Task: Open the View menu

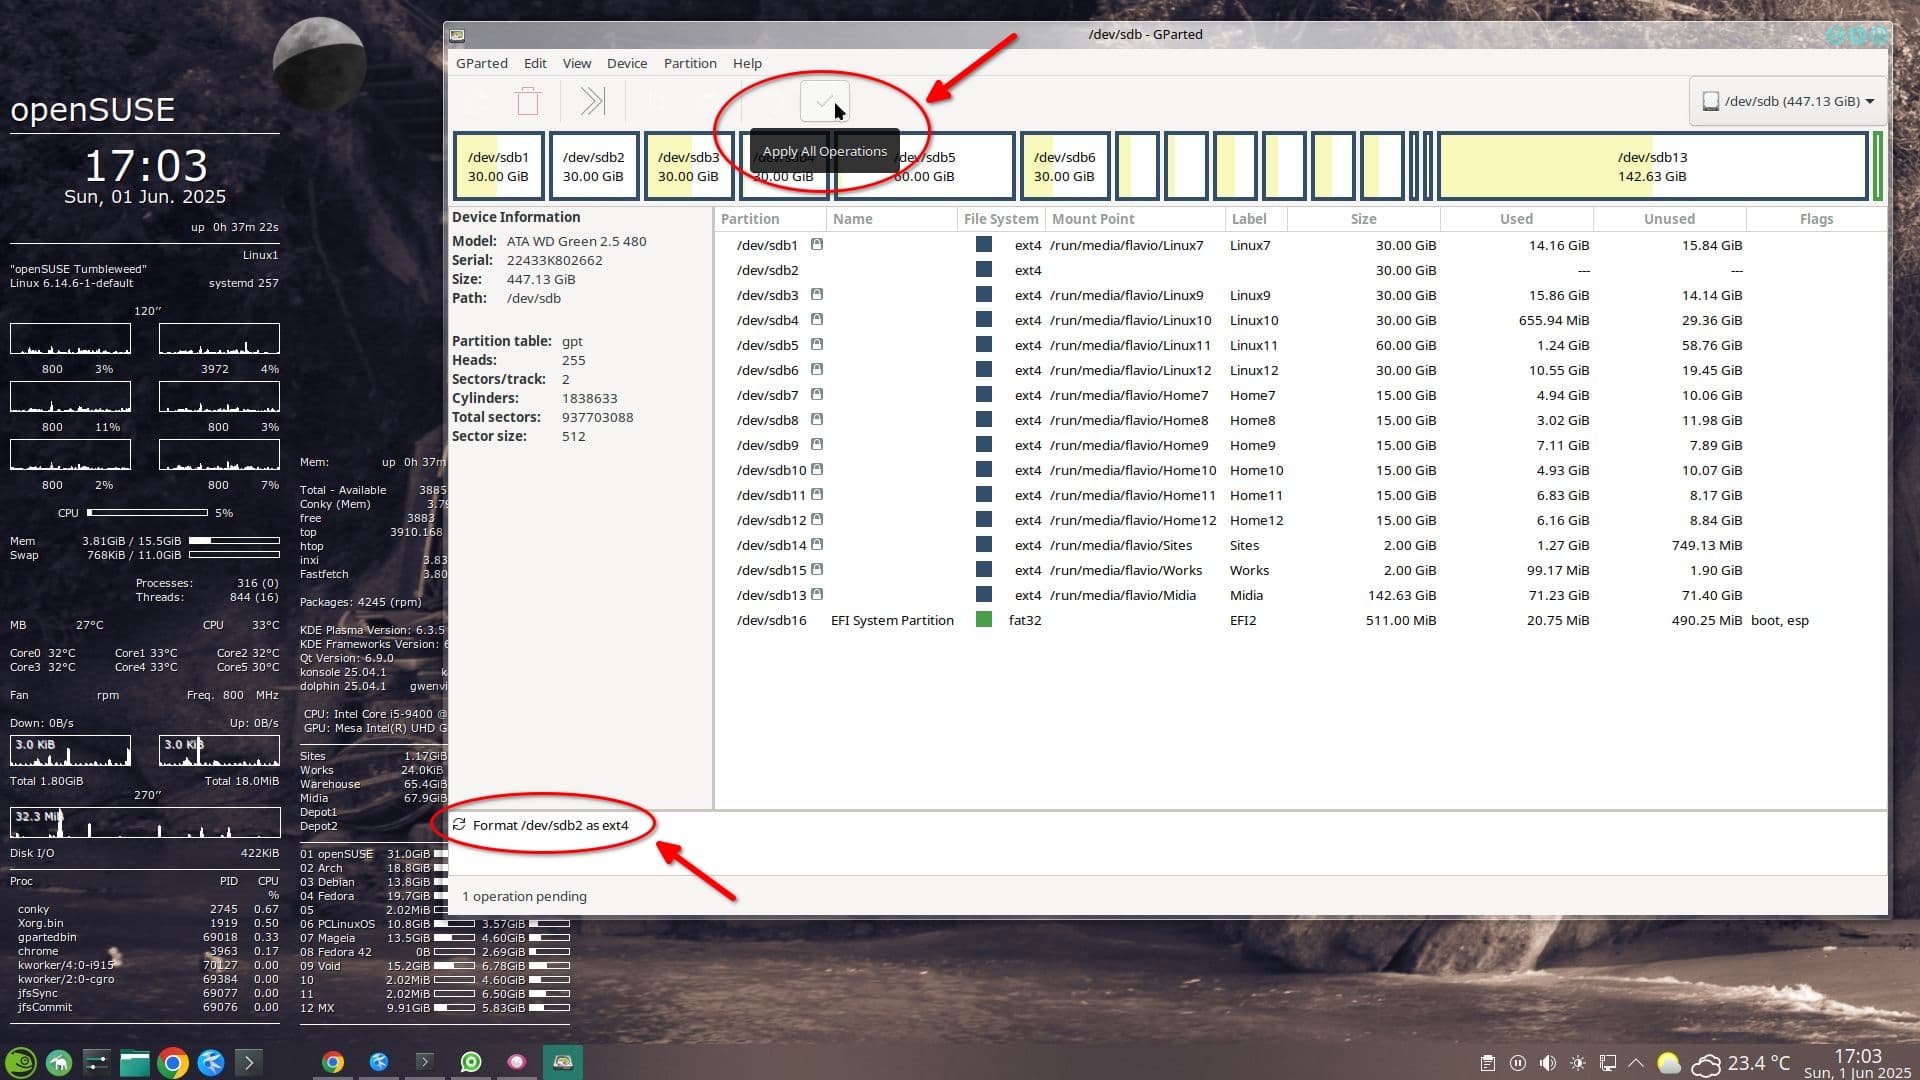Action: point(577,63)
